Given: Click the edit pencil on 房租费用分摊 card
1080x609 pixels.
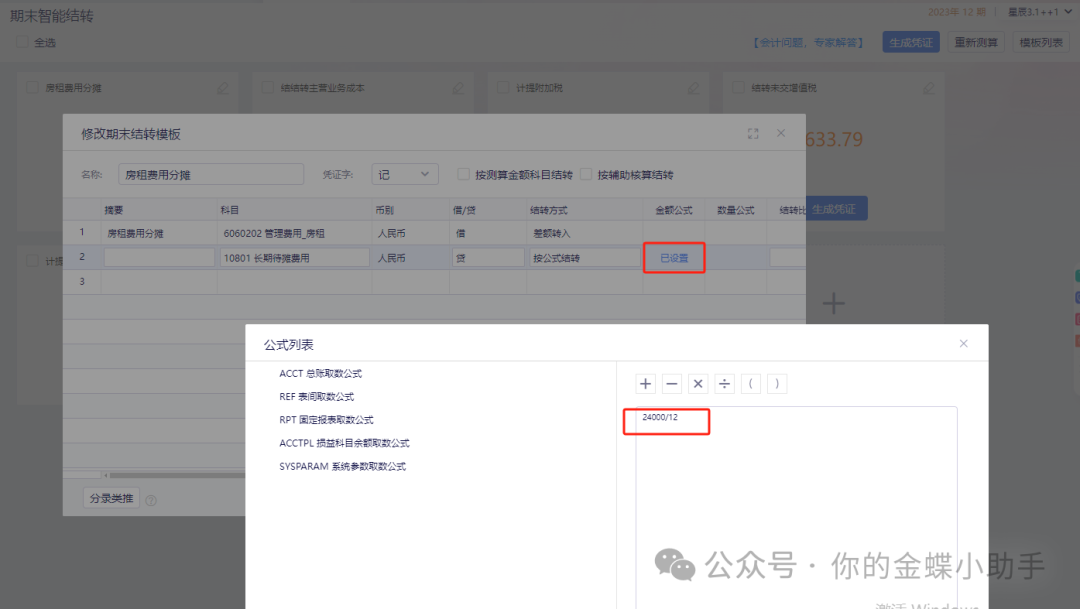Looking at the screenshot, I should point(223,88).
